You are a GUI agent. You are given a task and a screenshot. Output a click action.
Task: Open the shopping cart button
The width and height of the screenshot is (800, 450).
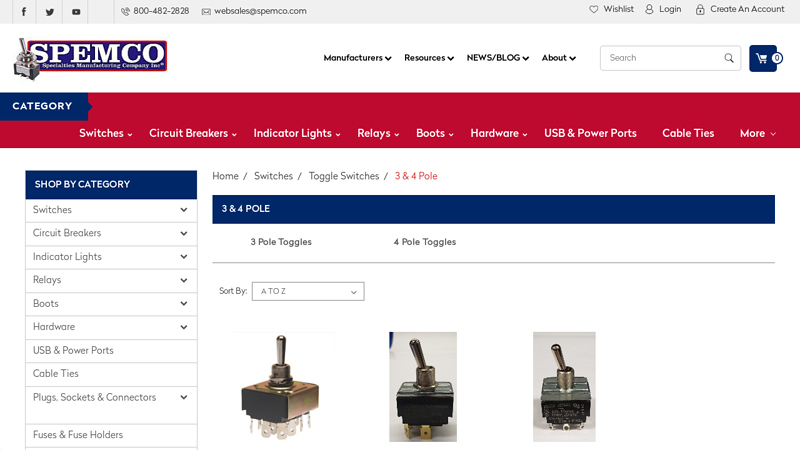point(763,58)
